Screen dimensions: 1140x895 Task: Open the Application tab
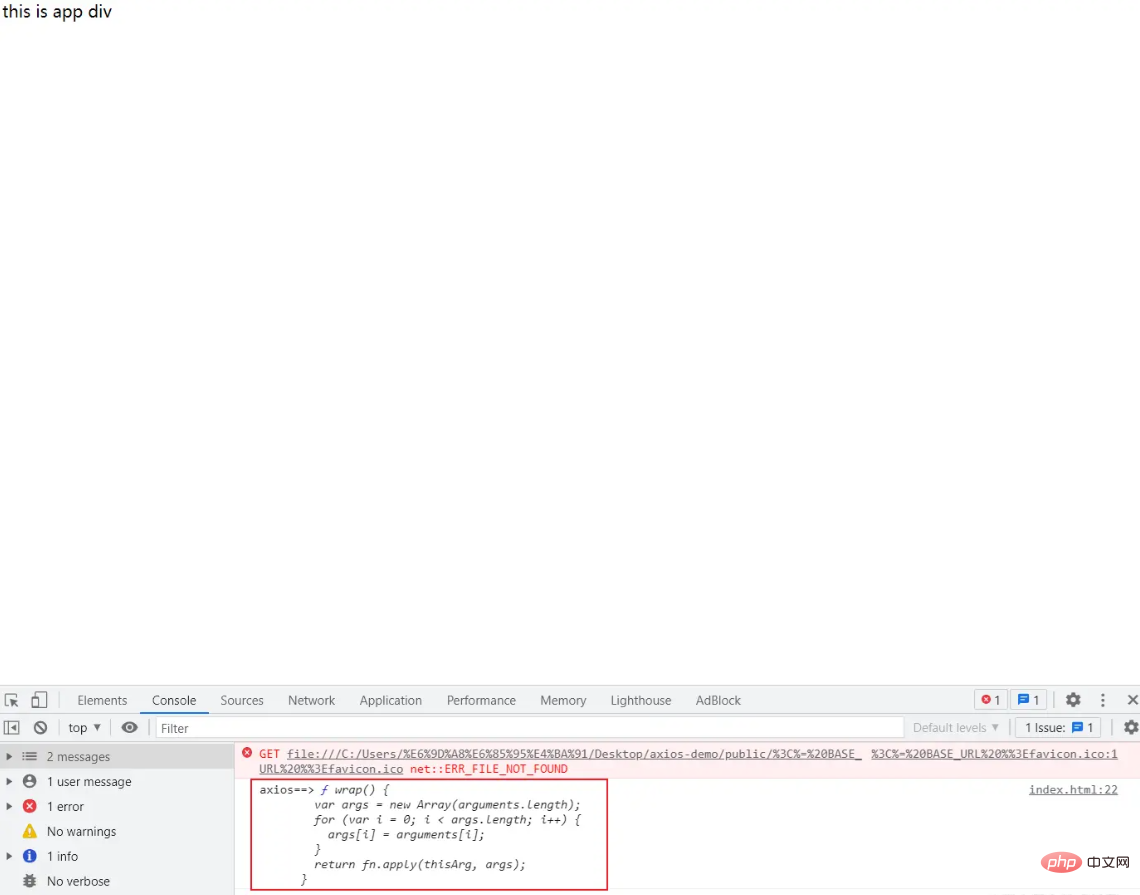tap(390, 700)
